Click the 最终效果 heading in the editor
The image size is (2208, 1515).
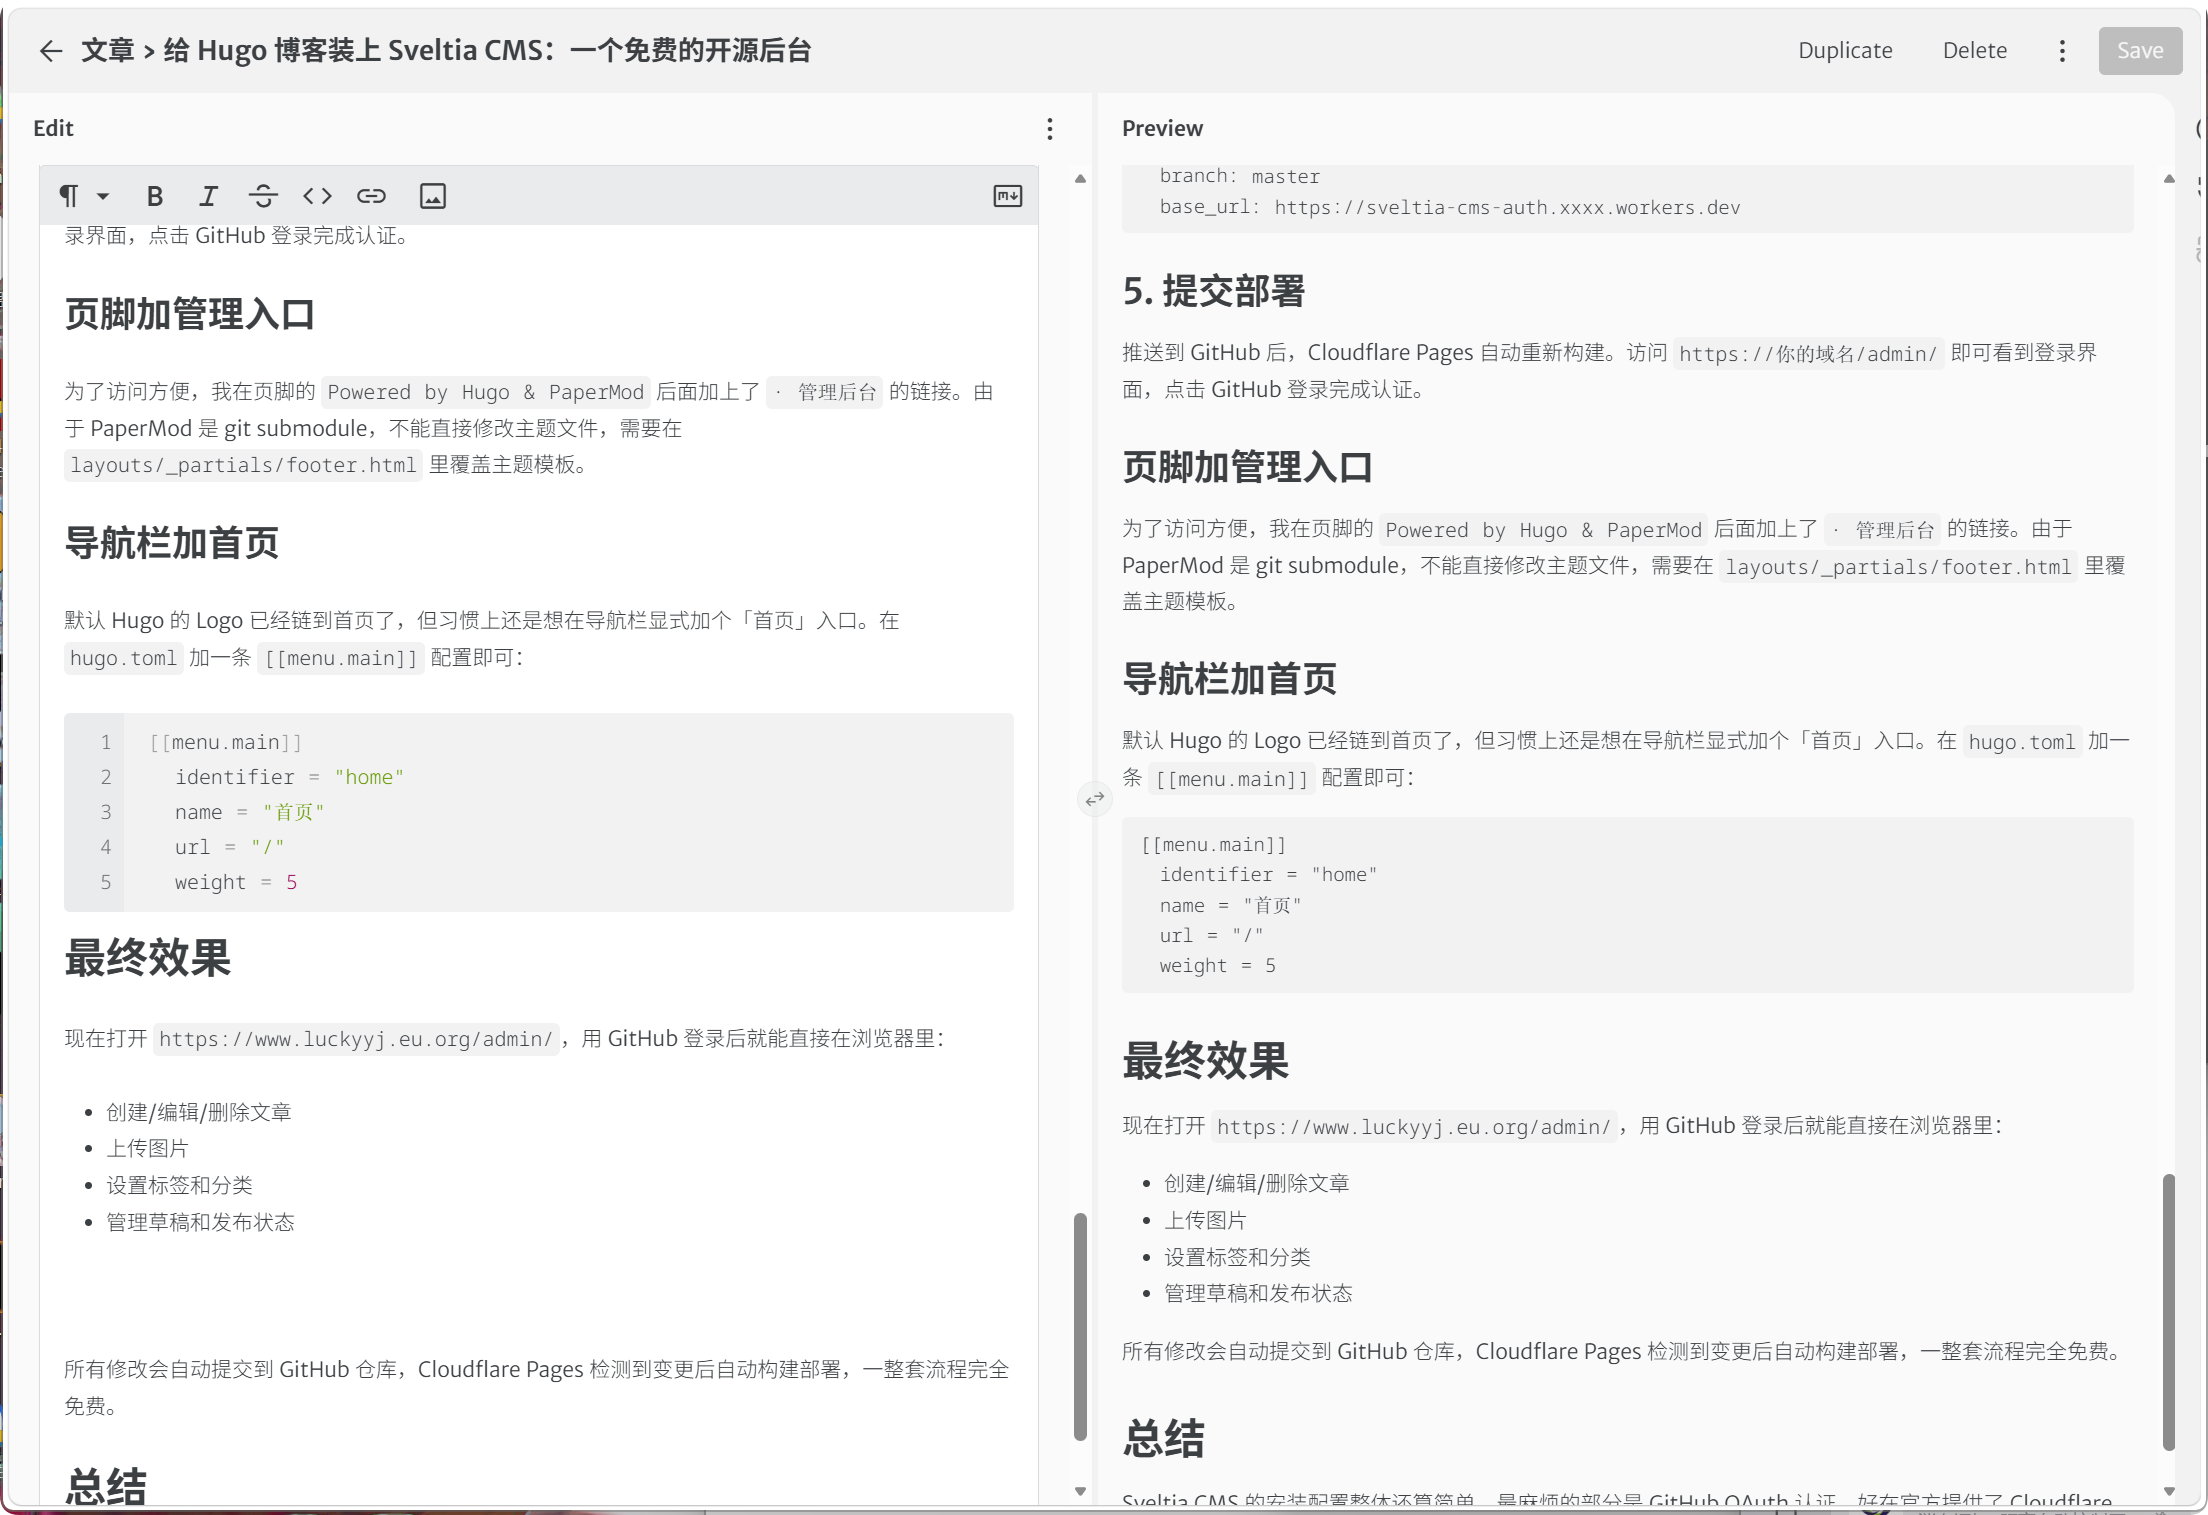click(x=148, y=958)
